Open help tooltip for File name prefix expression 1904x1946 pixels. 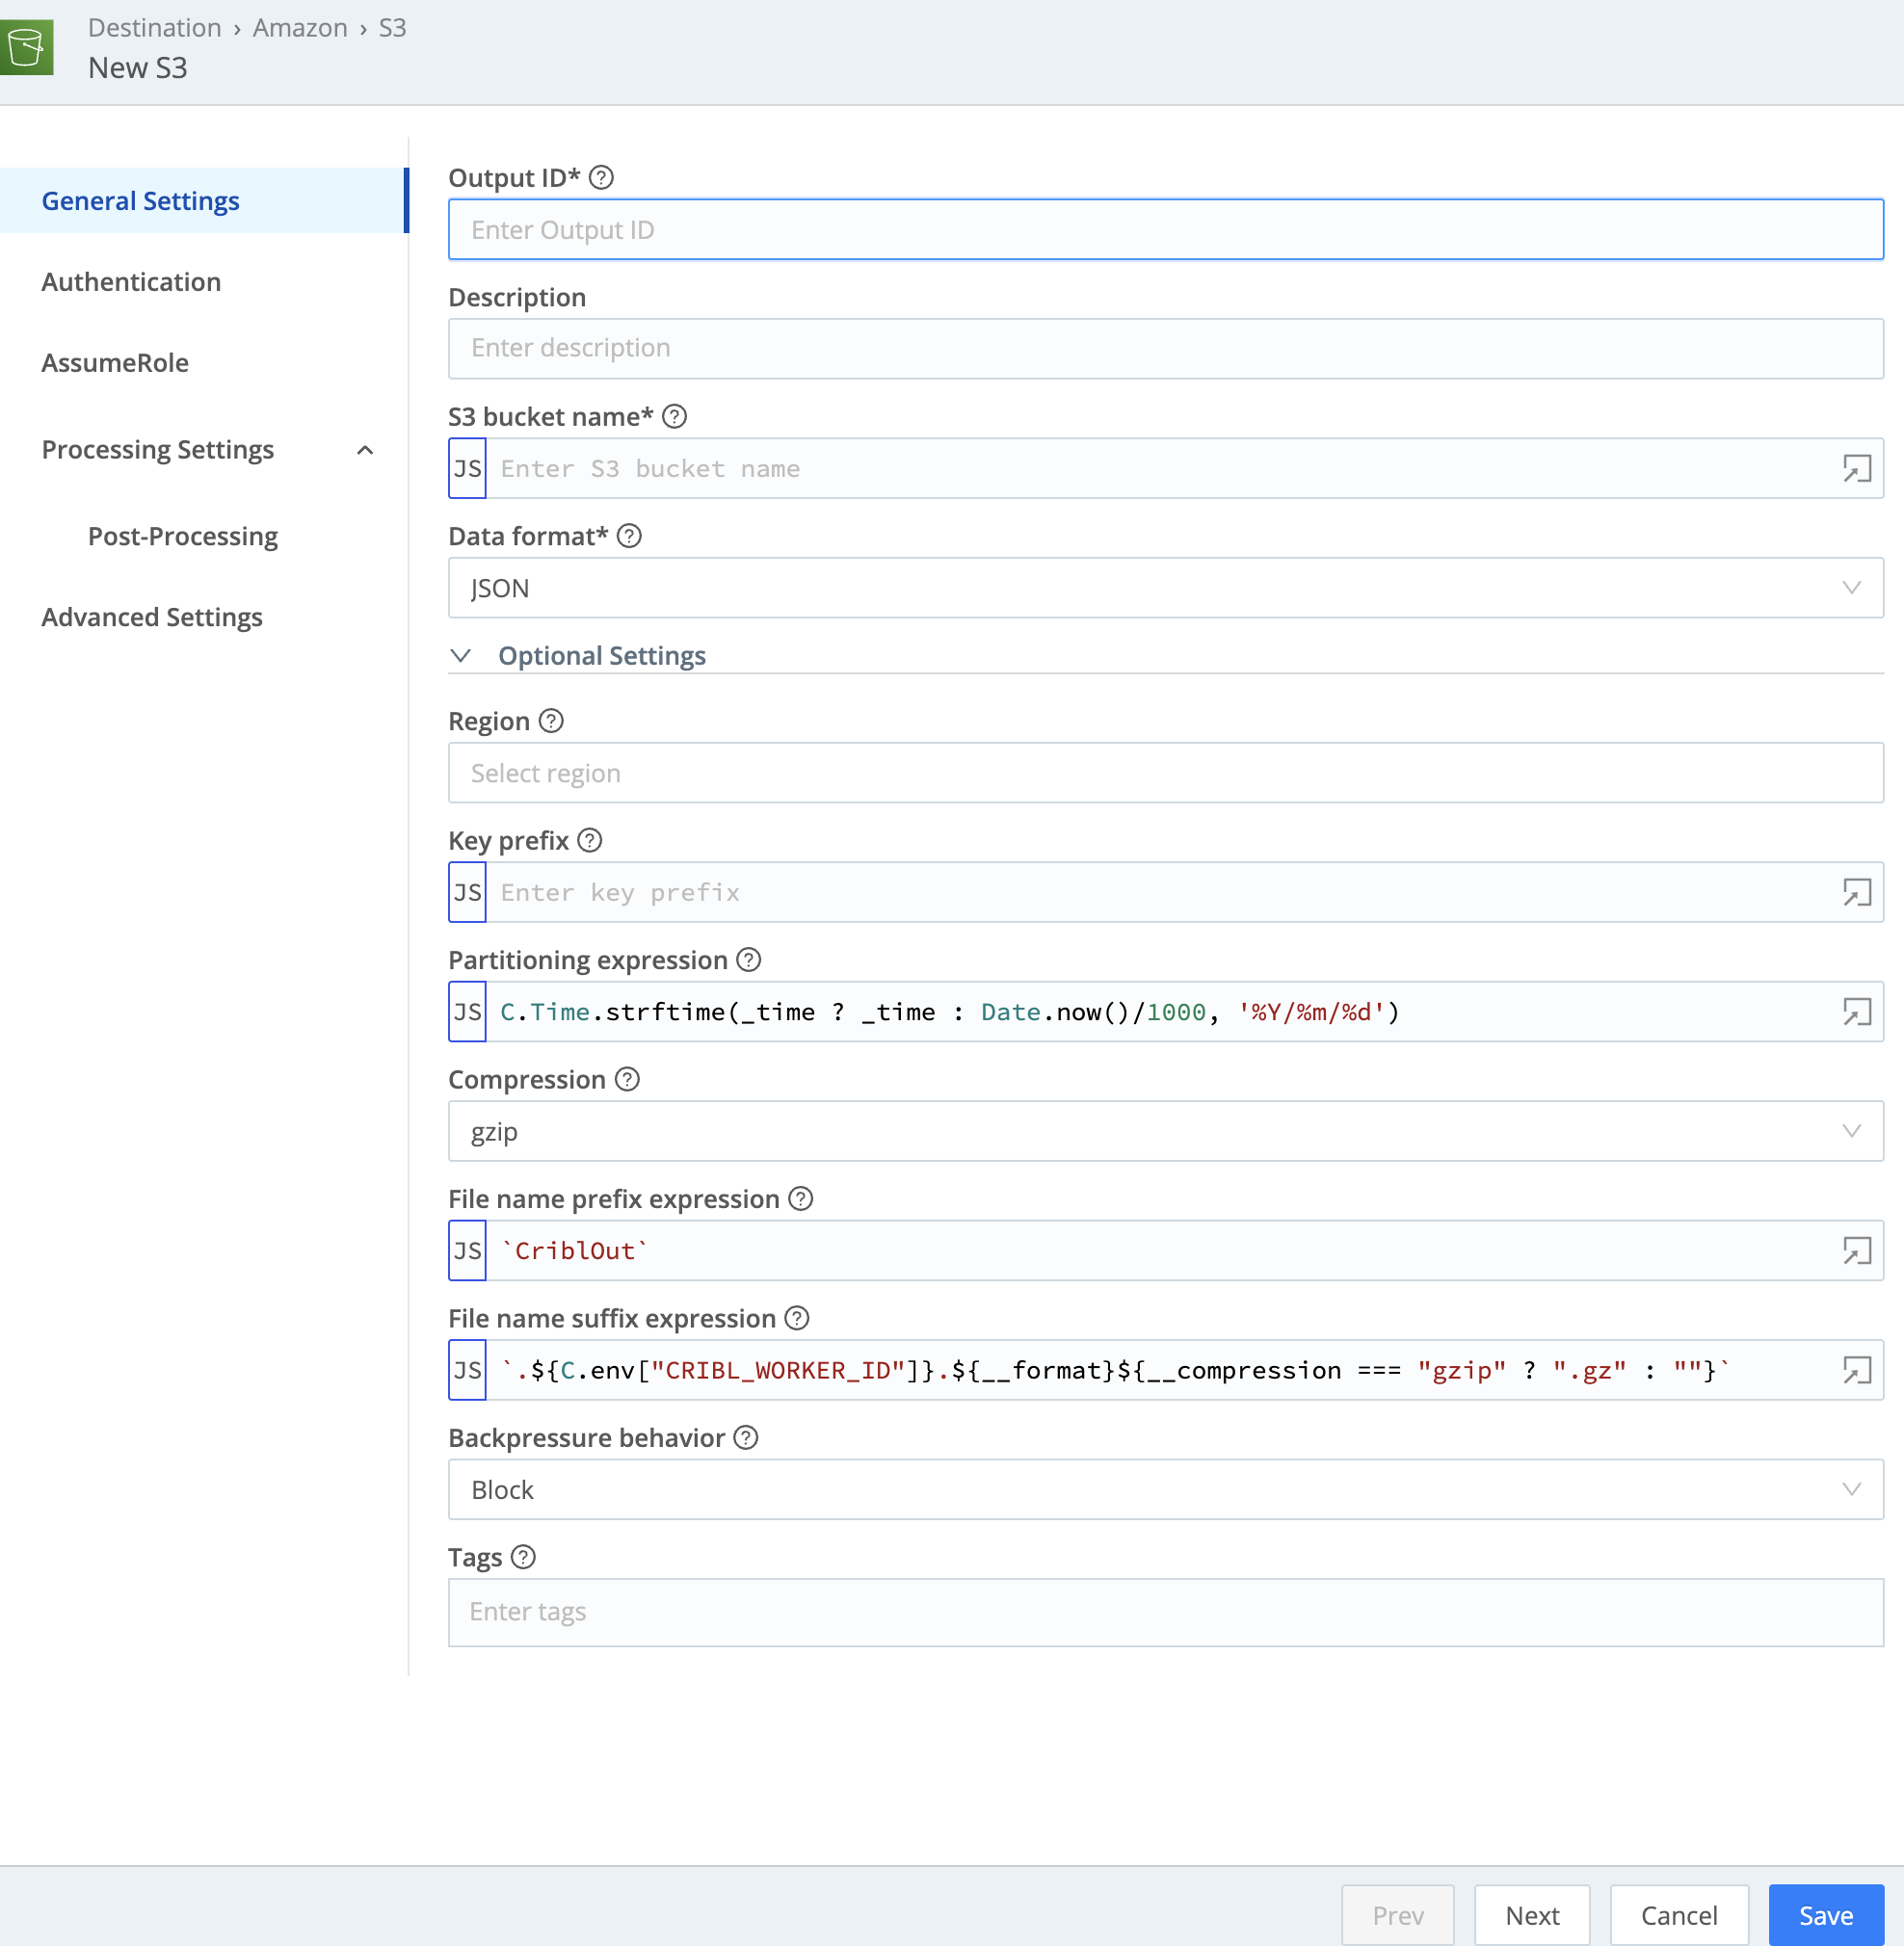tap(801, 1198)
